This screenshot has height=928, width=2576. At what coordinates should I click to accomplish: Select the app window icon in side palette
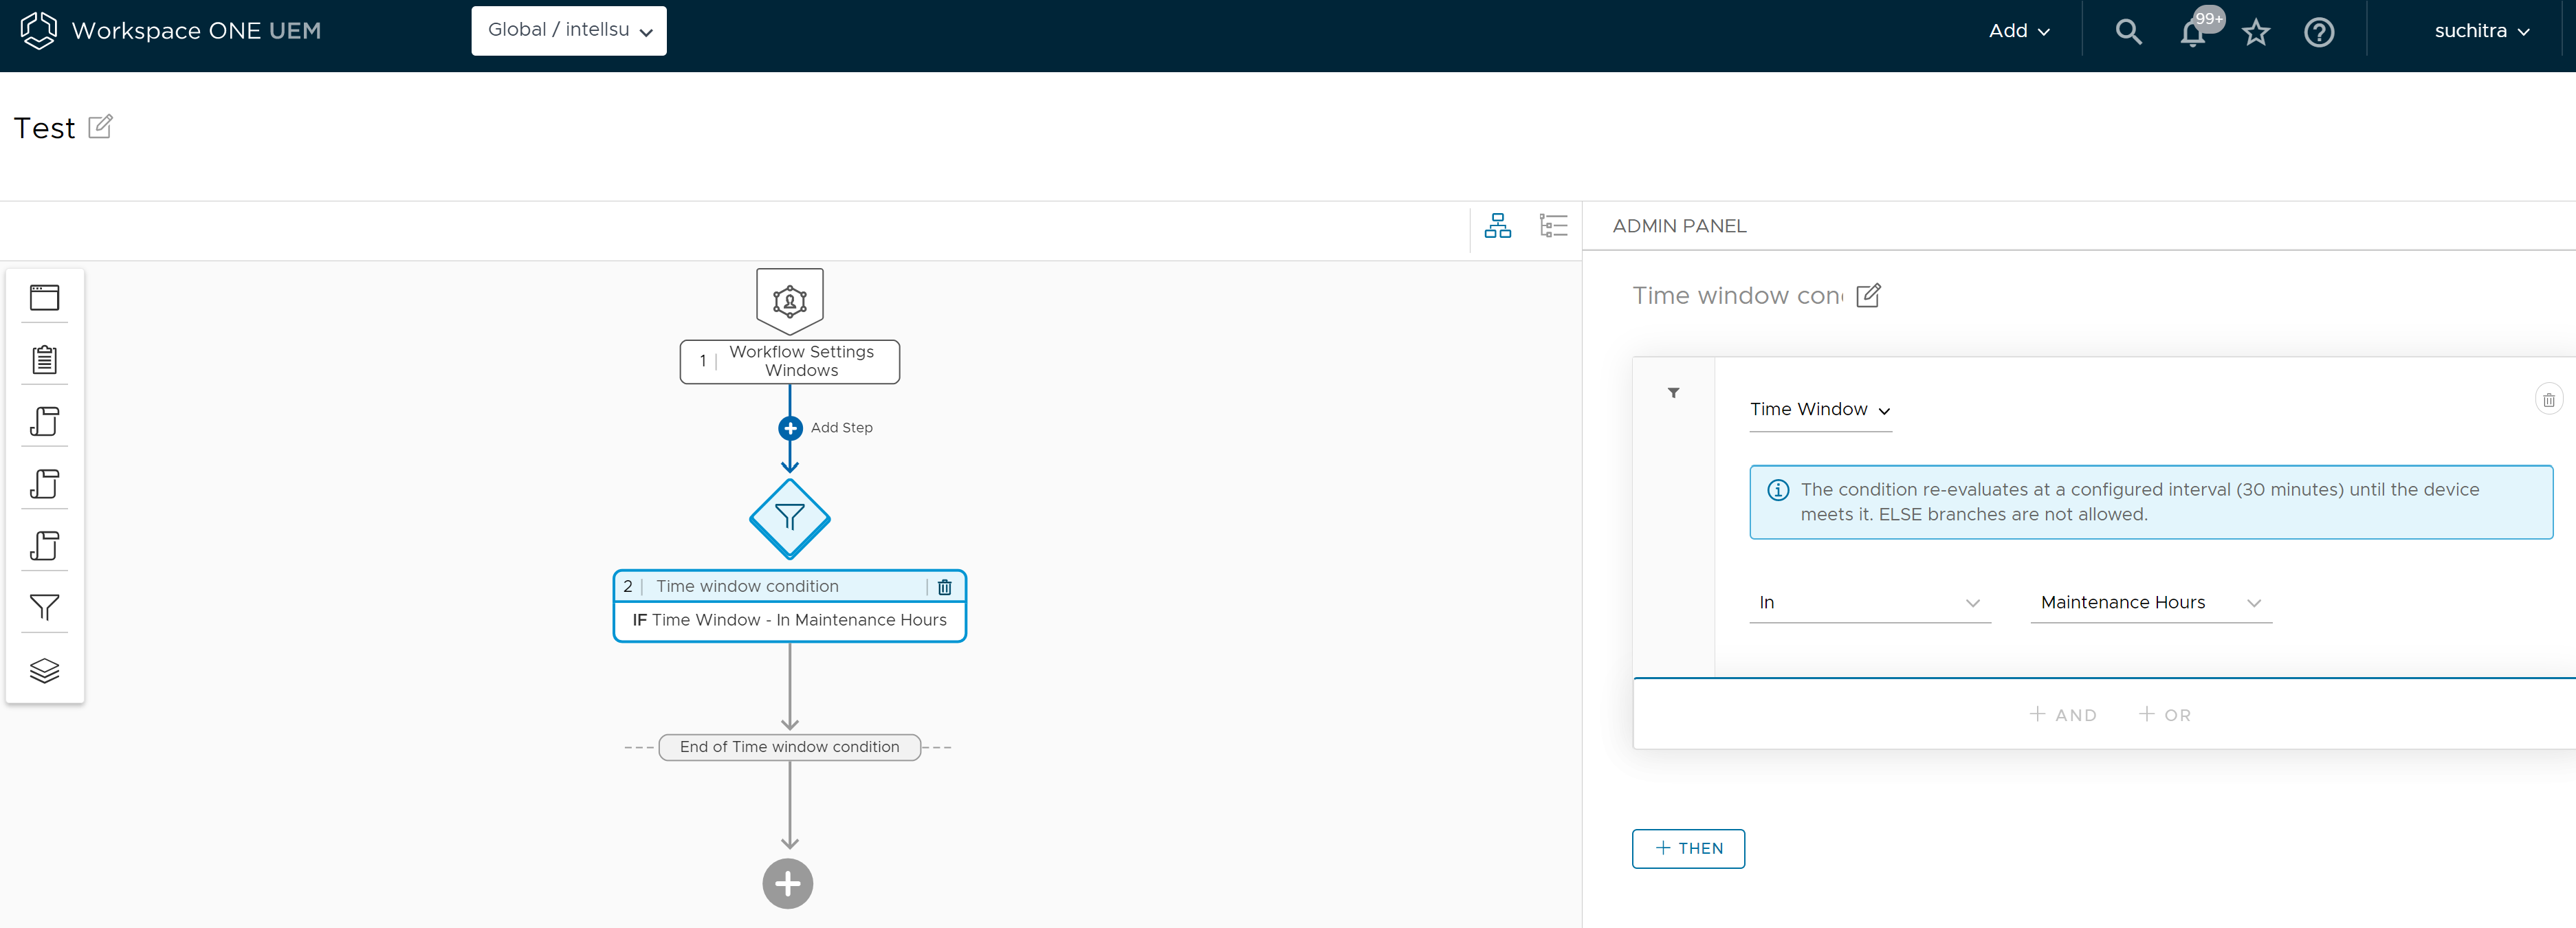[x=45, y=297]
